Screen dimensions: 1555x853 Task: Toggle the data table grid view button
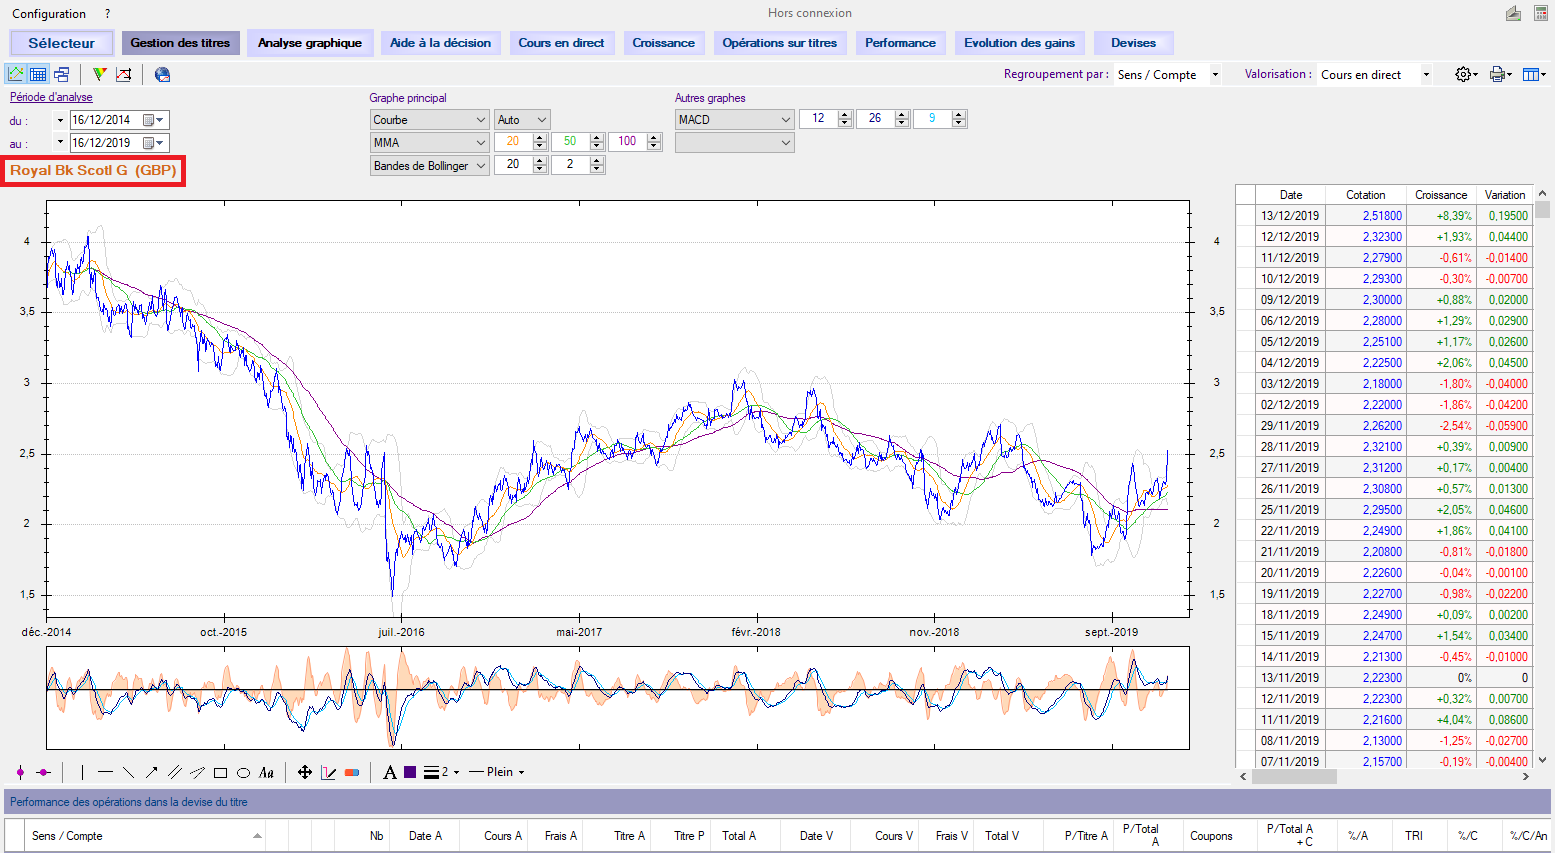click(38, 74)
